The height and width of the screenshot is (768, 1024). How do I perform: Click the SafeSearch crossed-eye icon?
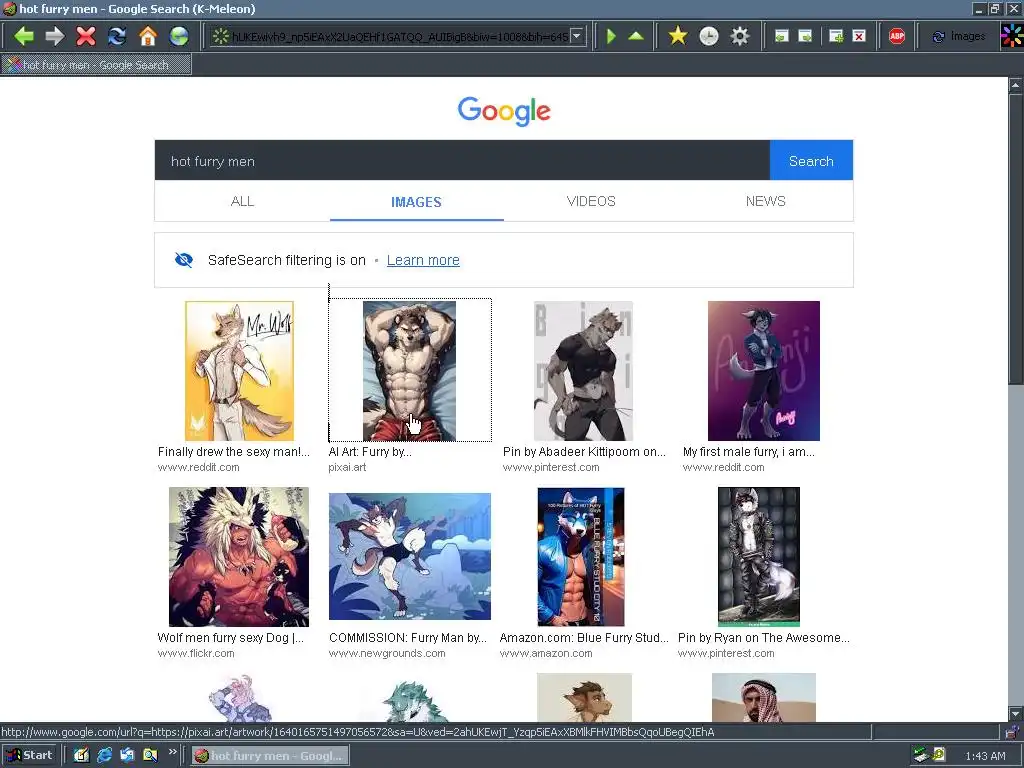184,260
